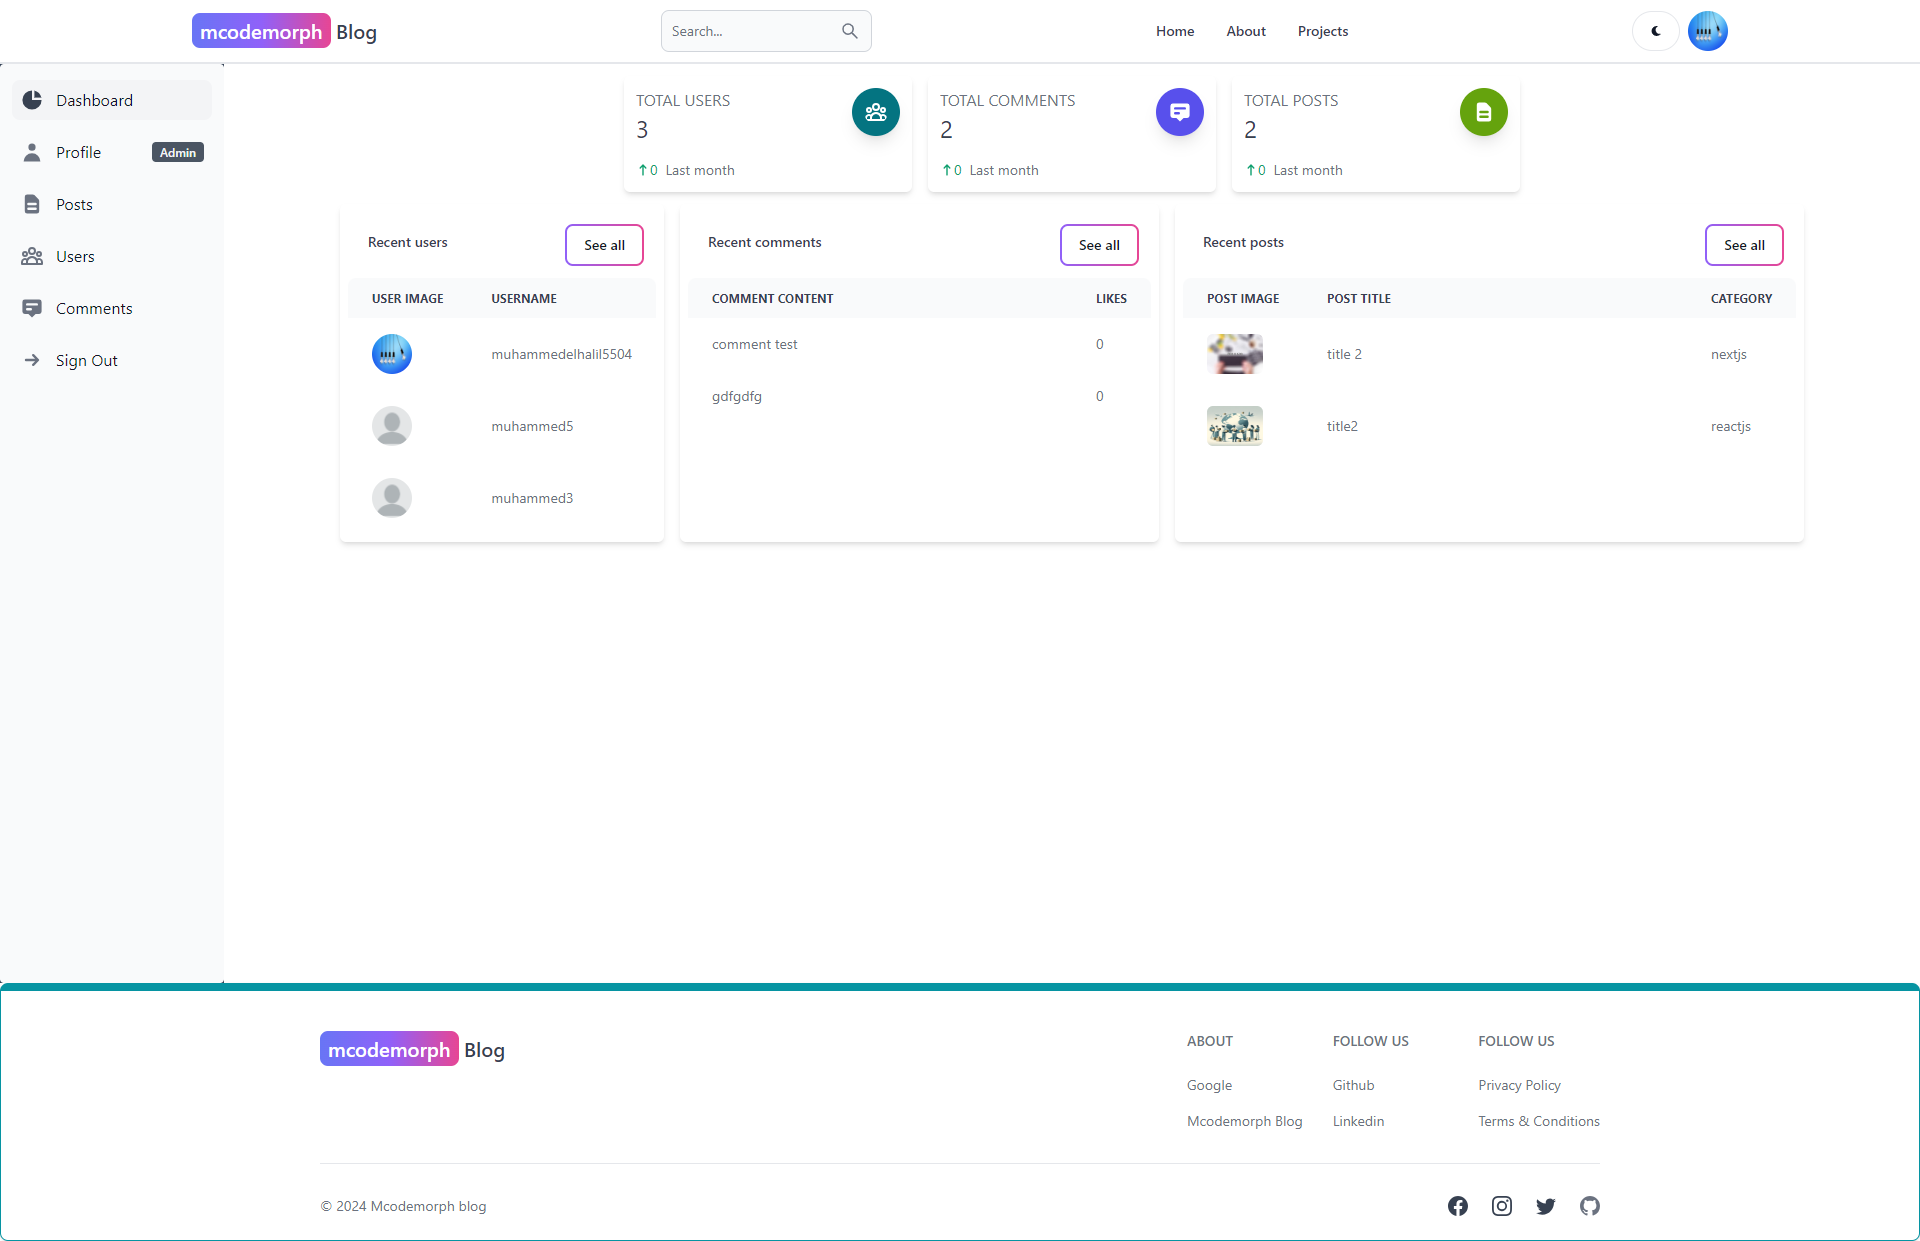See all recent users

point(604,245)
